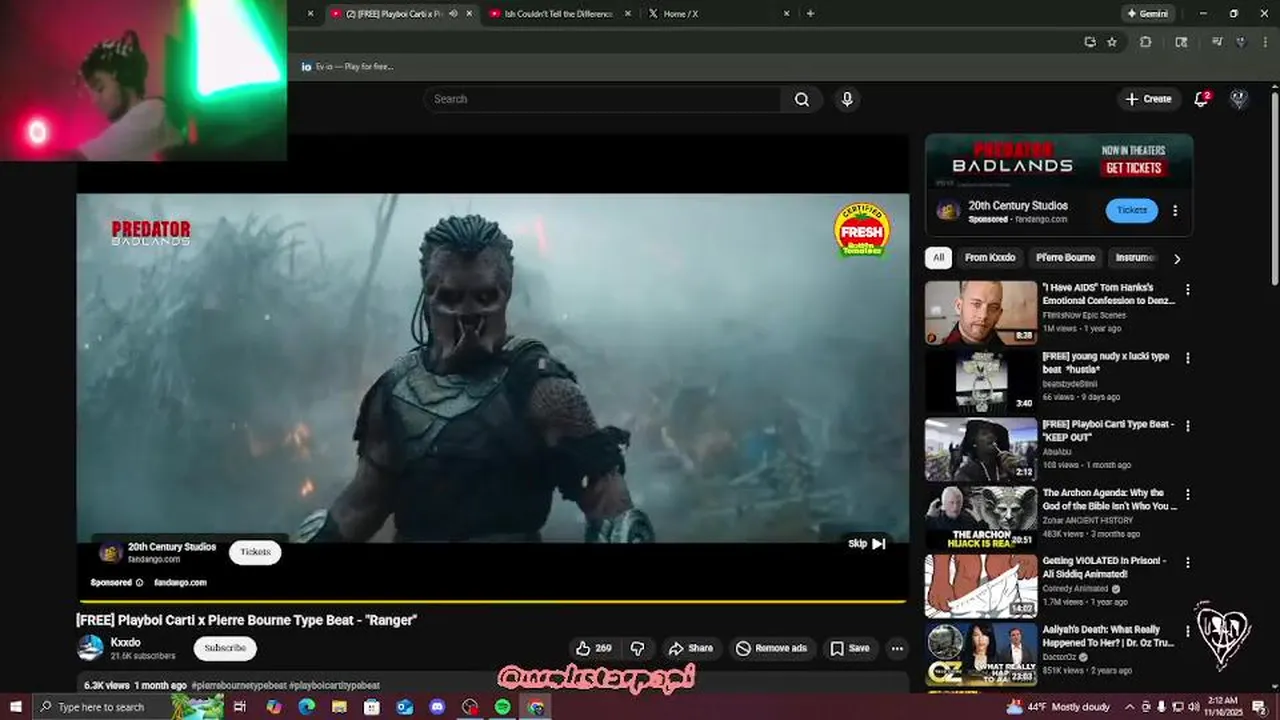This screenshot has width=1280, height=720.
Task: Open Chrome three-dot menu
Action: (1264, 42)
